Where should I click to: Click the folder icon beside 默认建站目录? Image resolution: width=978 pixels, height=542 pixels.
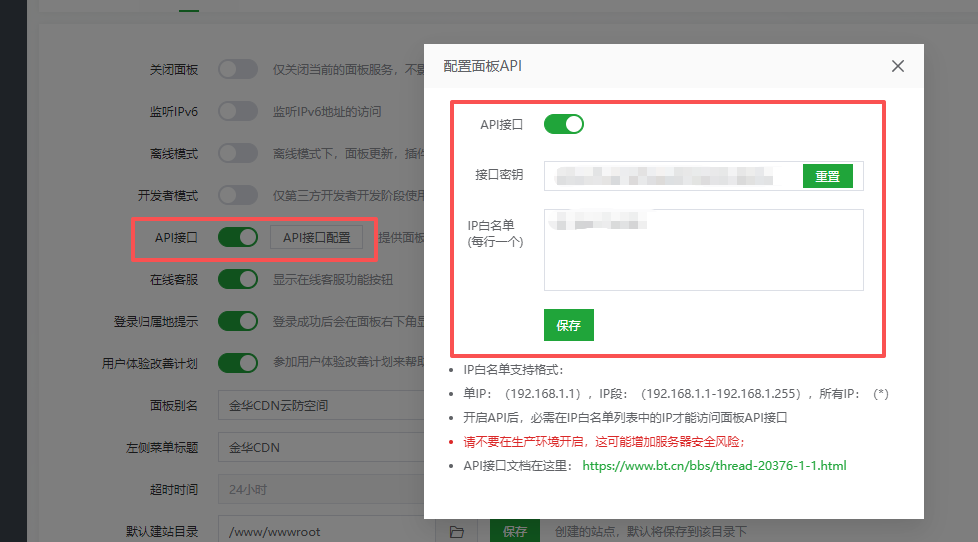(x=456, y=531)
